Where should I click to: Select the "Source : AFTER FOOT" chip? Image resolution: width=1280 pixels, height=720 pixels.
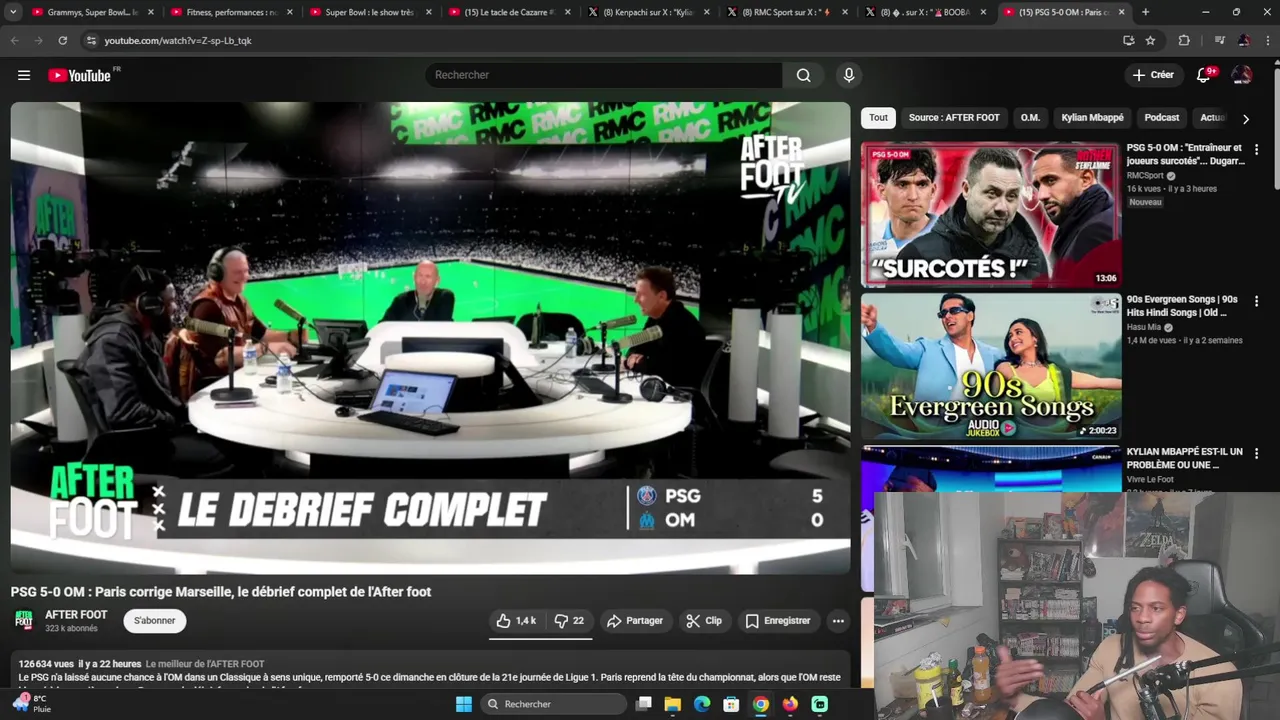point(954,118)
